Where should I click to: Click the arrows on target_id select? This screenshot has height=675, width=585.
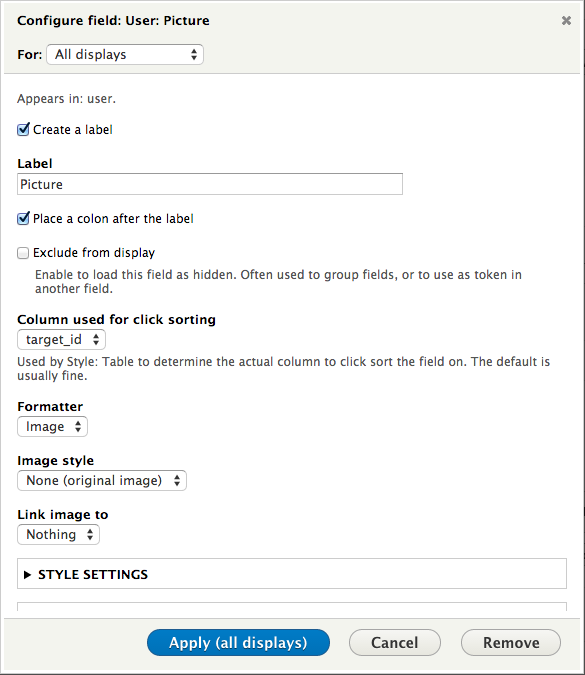pyautogui.click(x=96, y=340)
